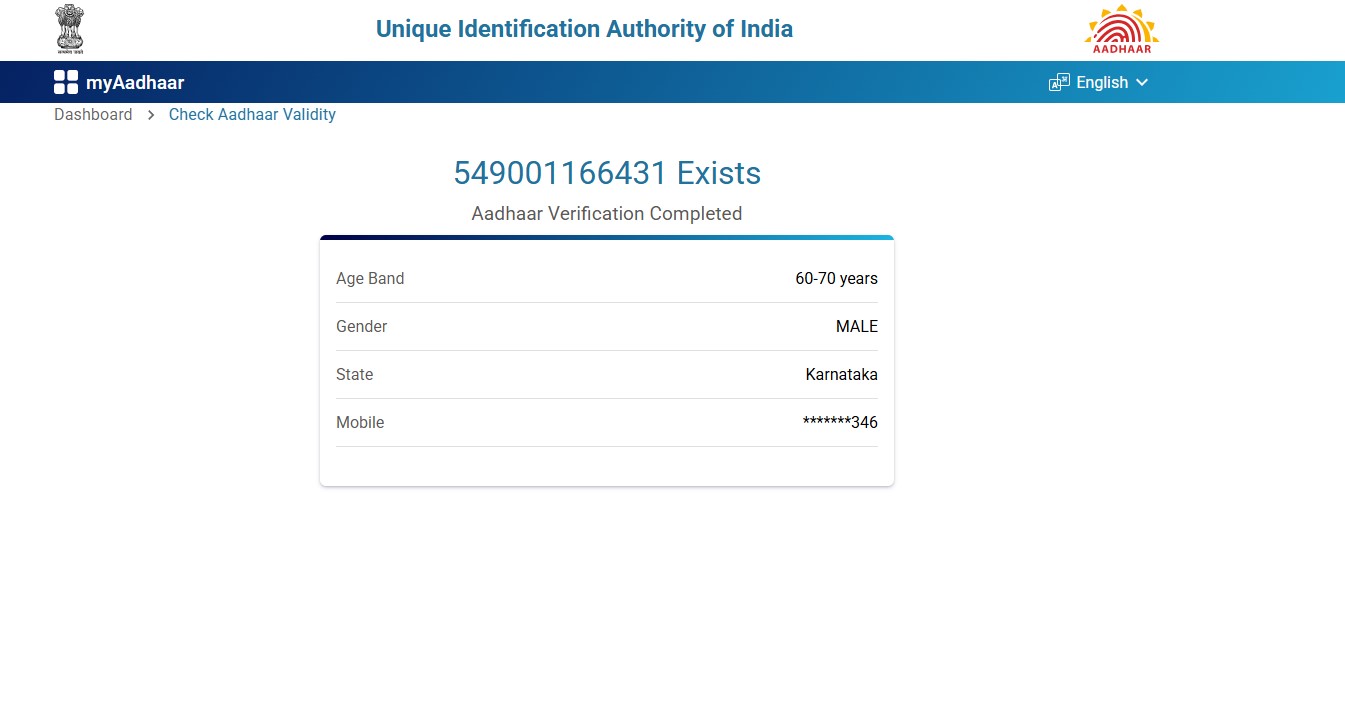Click the Karnataka value
The image size is (1345, 712).
tap(842, 374)
